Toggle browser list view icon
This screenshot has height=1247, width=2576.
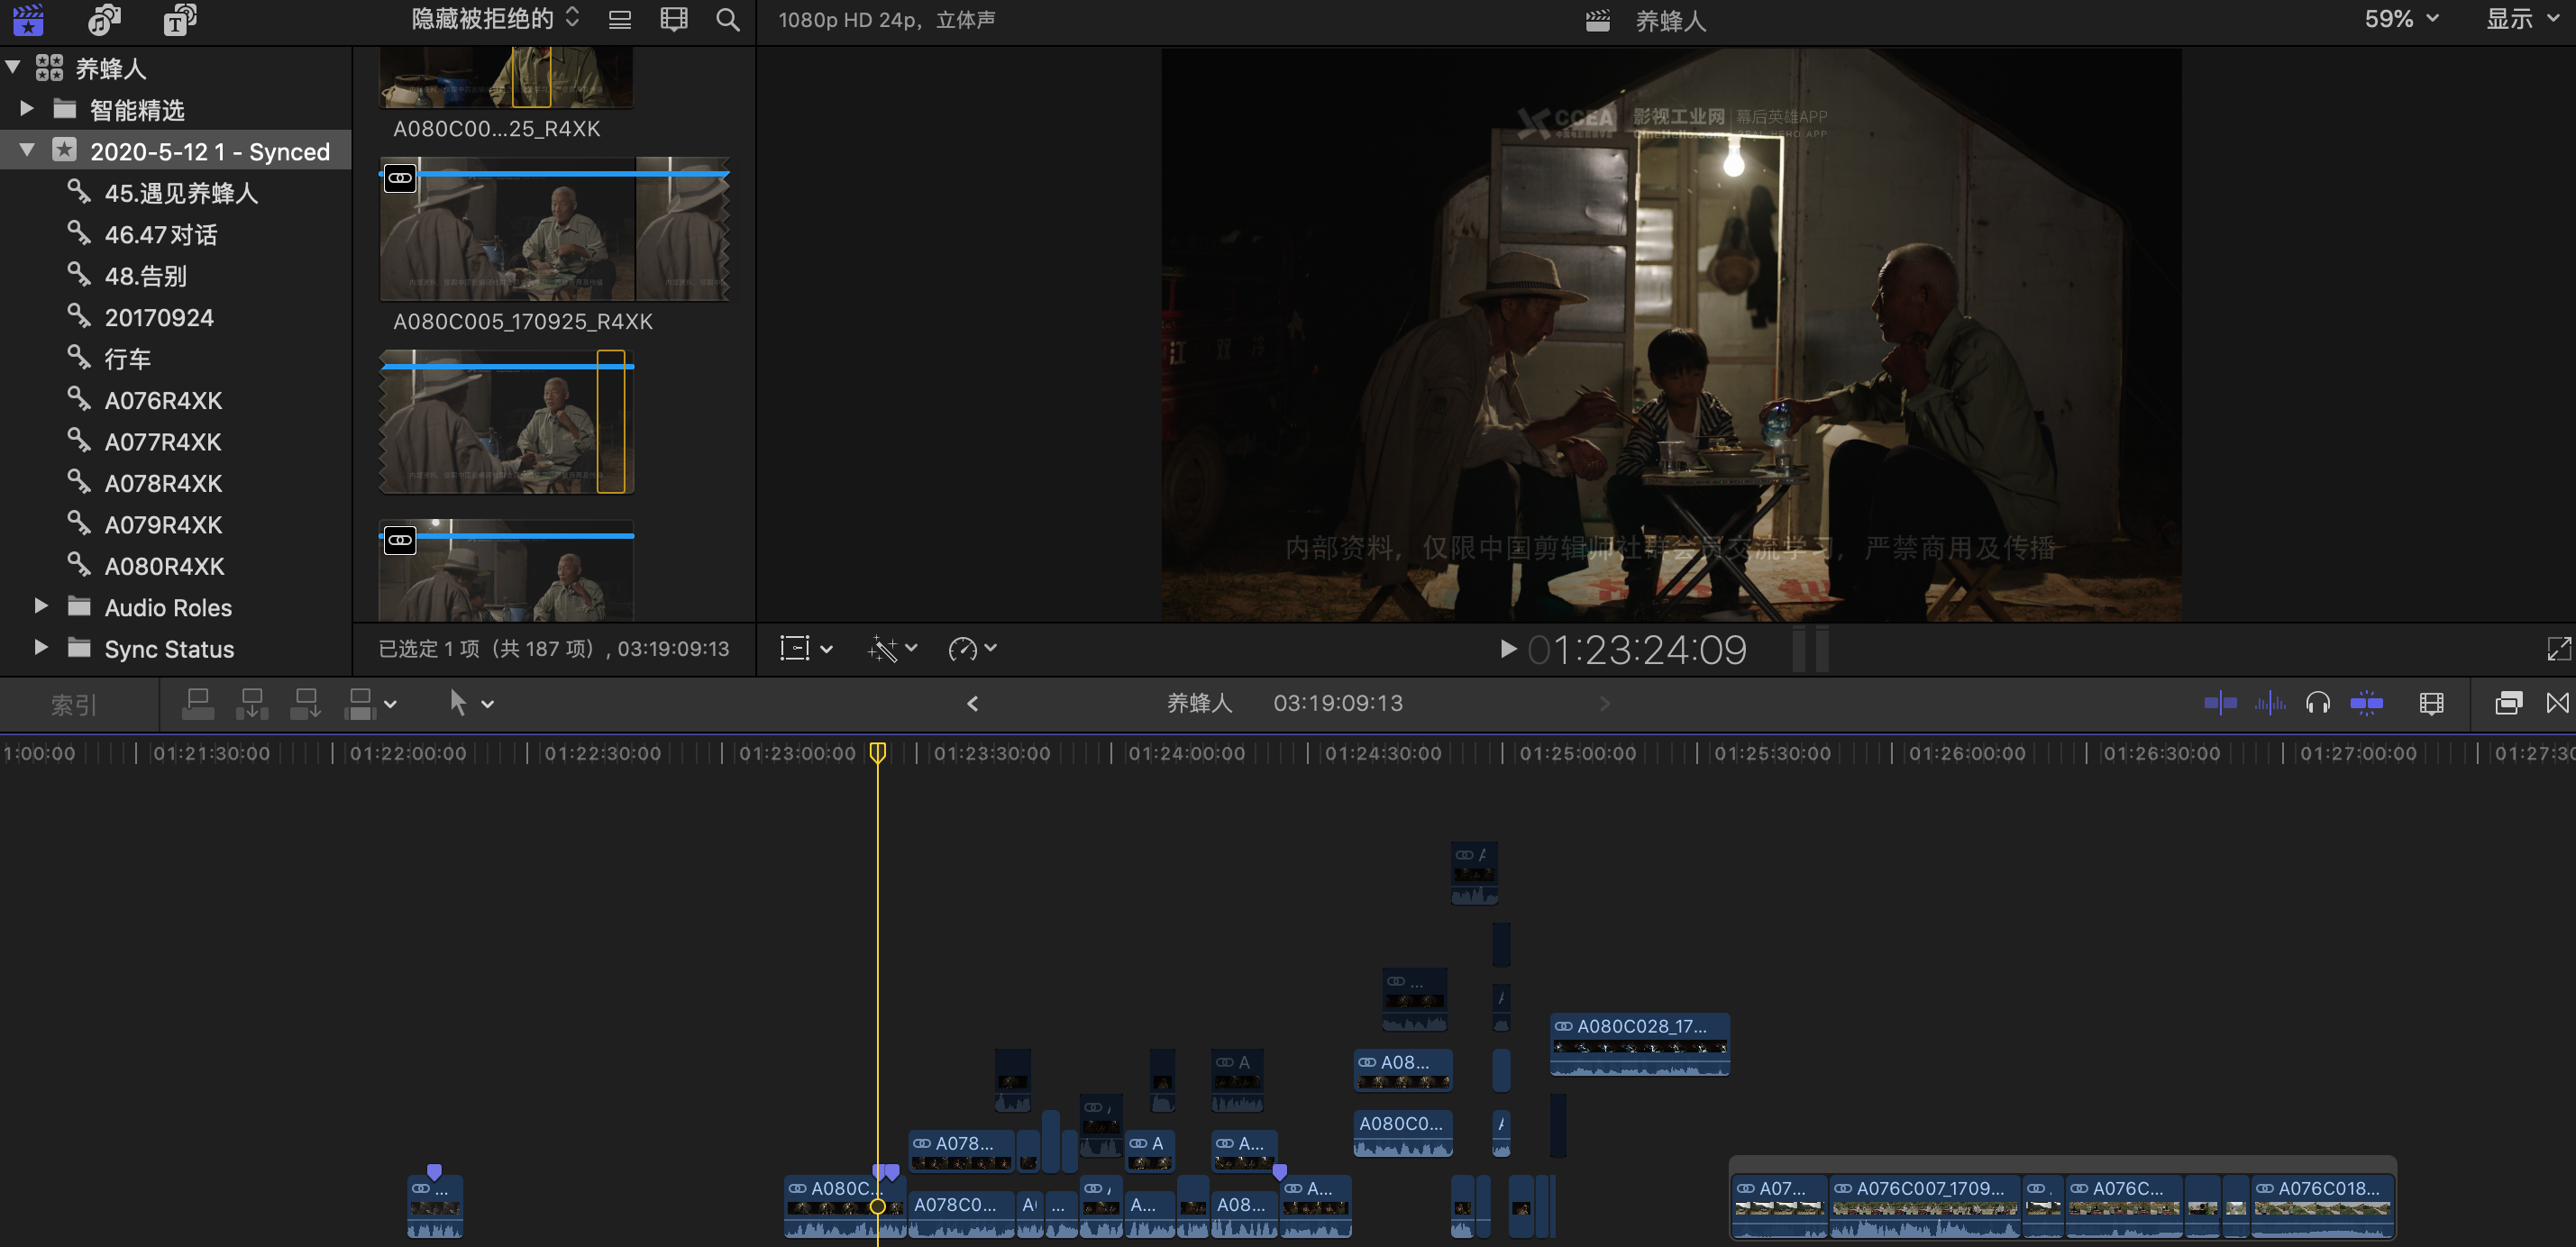point(620,19)
